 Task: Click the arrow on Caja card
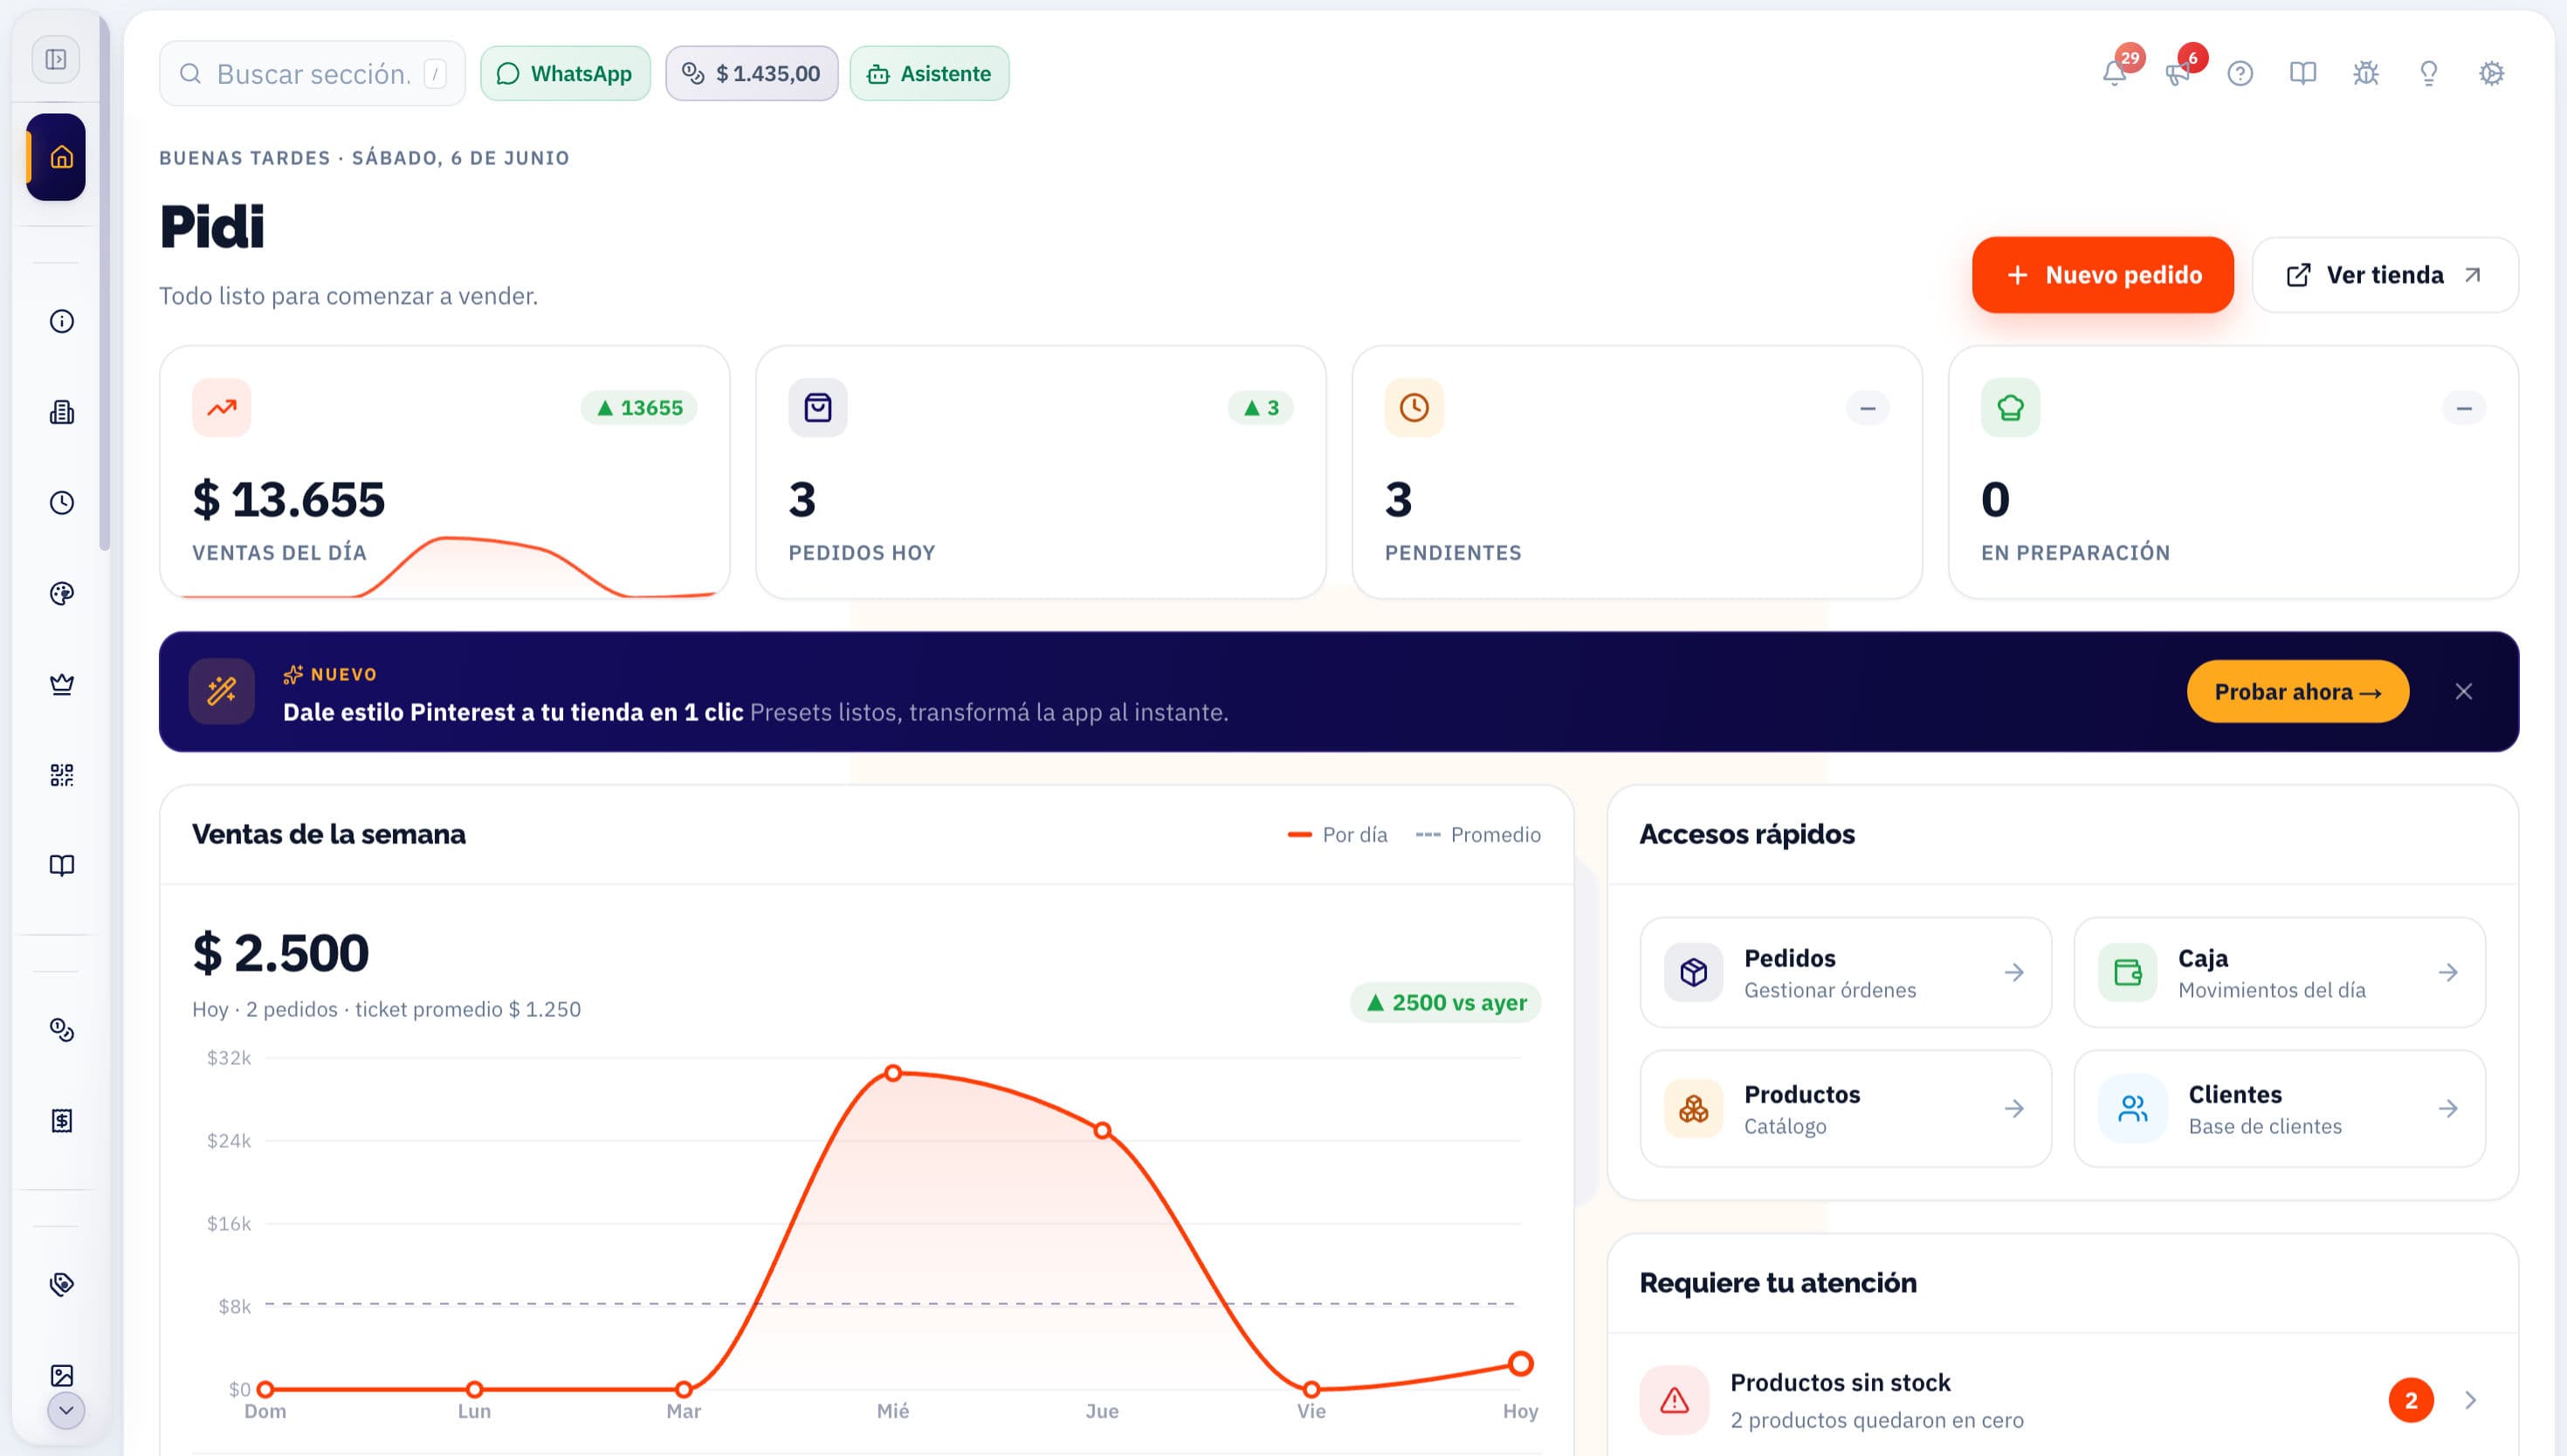2448,973
